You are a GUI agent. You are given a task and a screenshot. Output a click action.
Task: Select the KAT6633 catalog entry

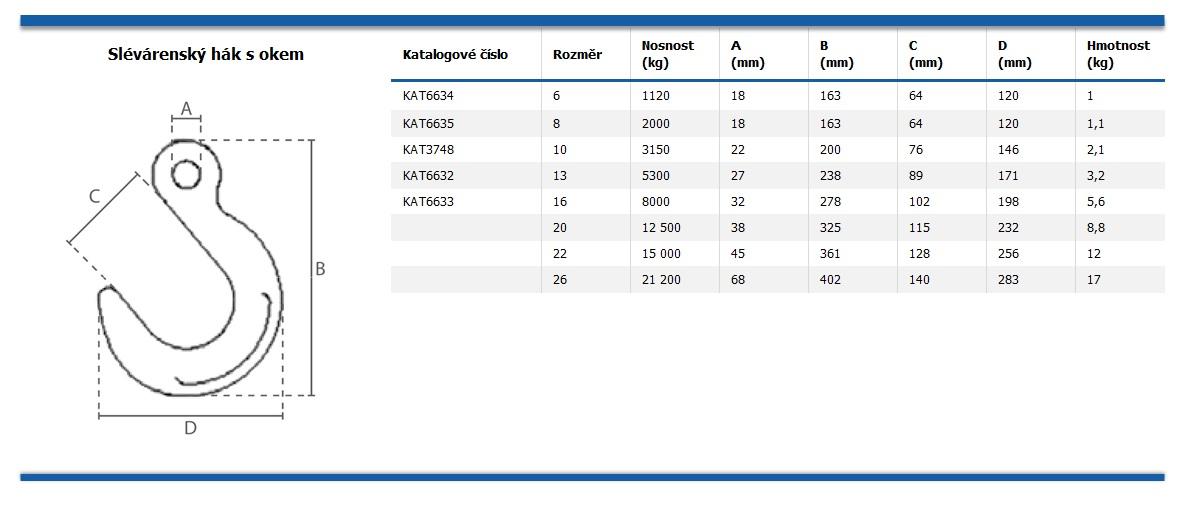(x=428, y=202)
